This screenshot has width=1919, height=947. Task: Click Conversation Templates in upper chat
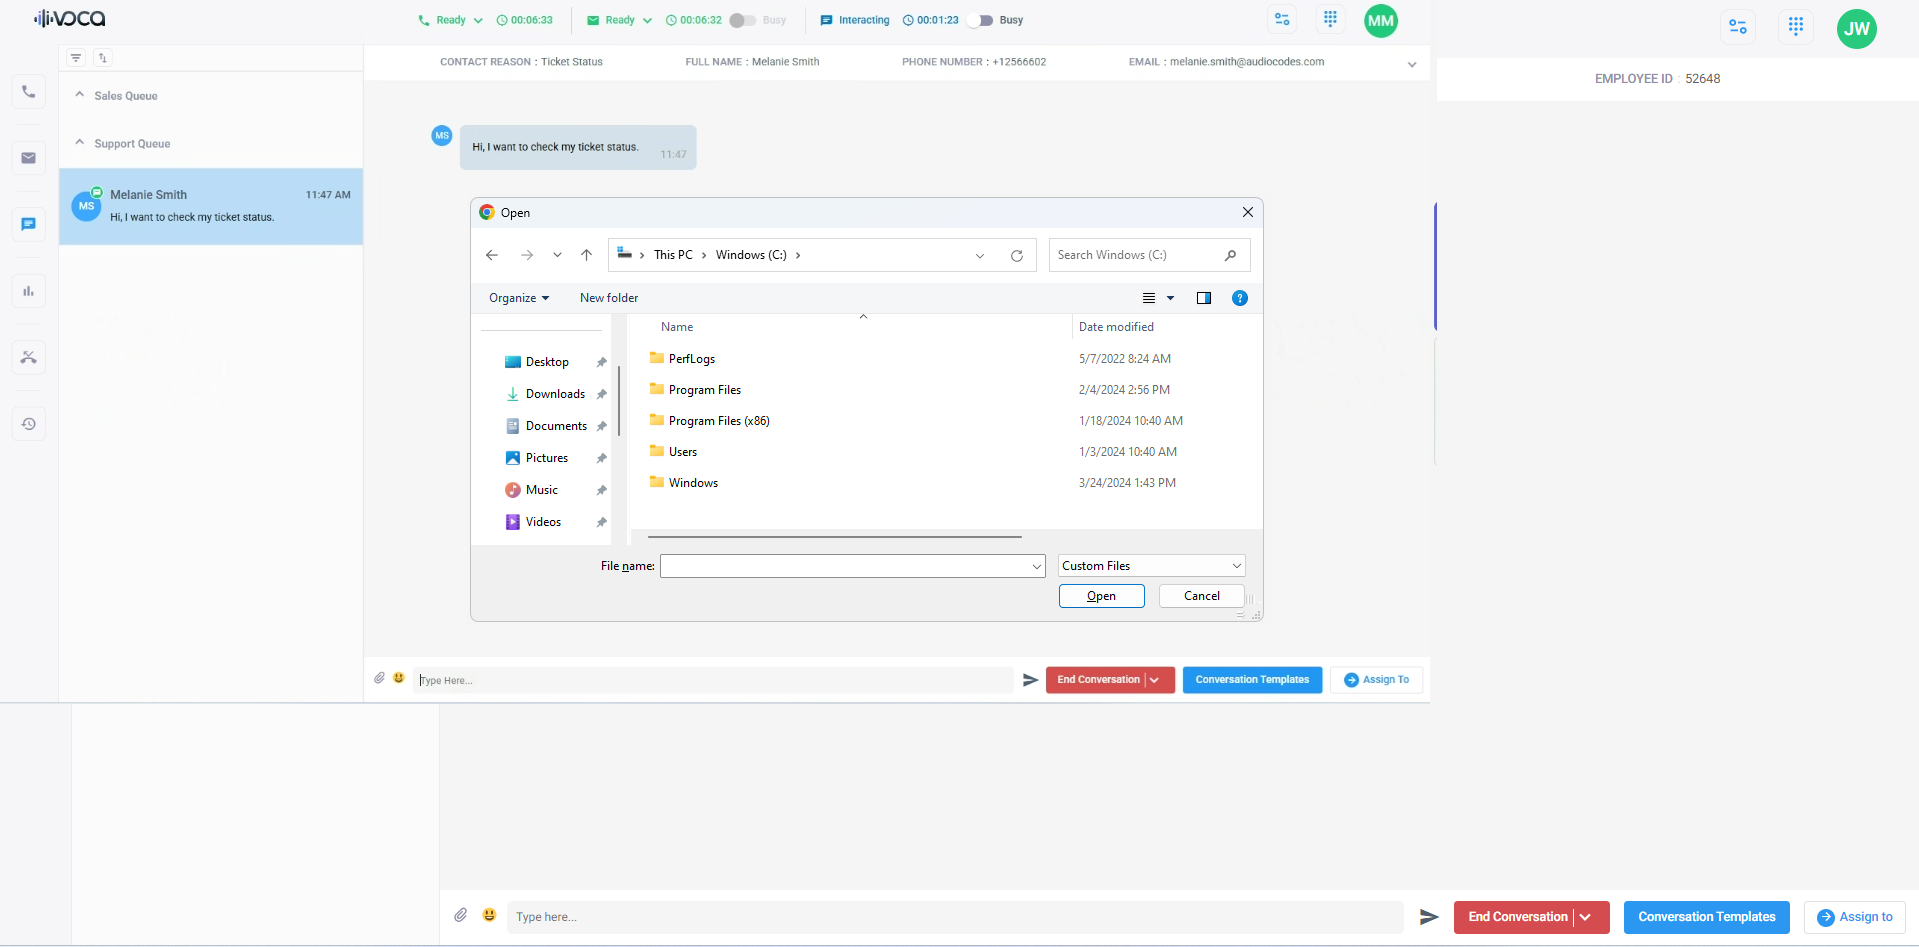(1252, 680)
